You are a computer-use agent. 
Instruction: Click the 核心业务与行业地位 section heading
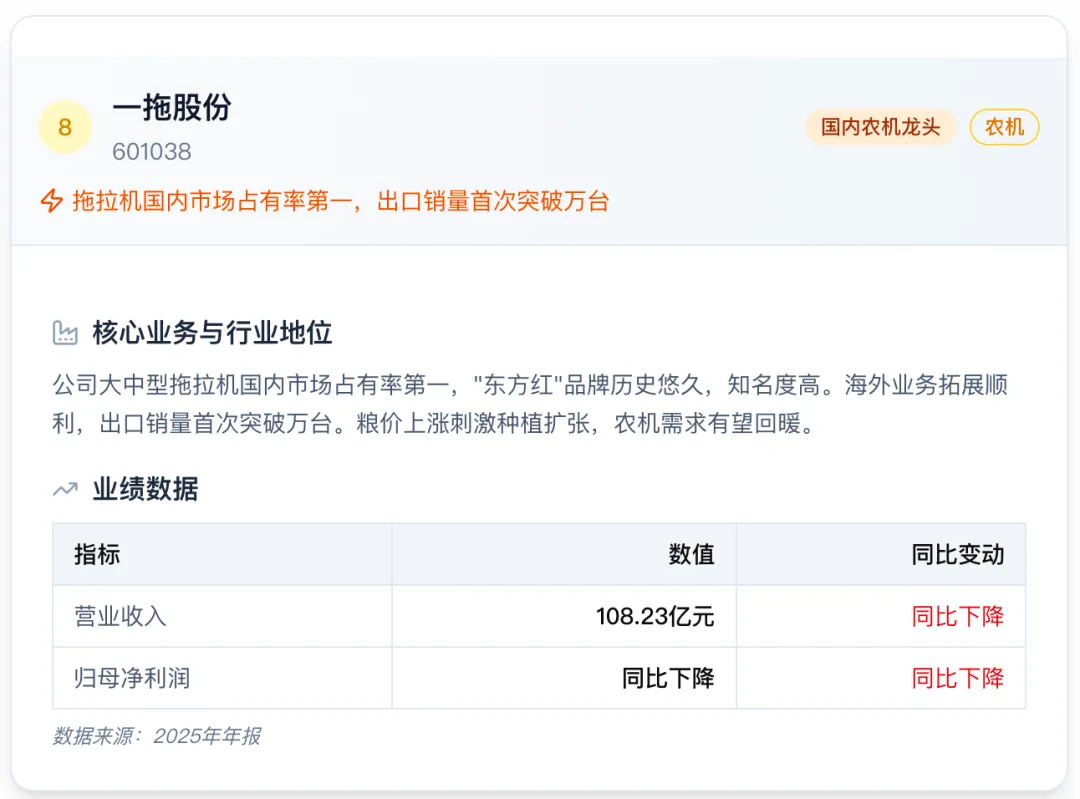(212, 333)
